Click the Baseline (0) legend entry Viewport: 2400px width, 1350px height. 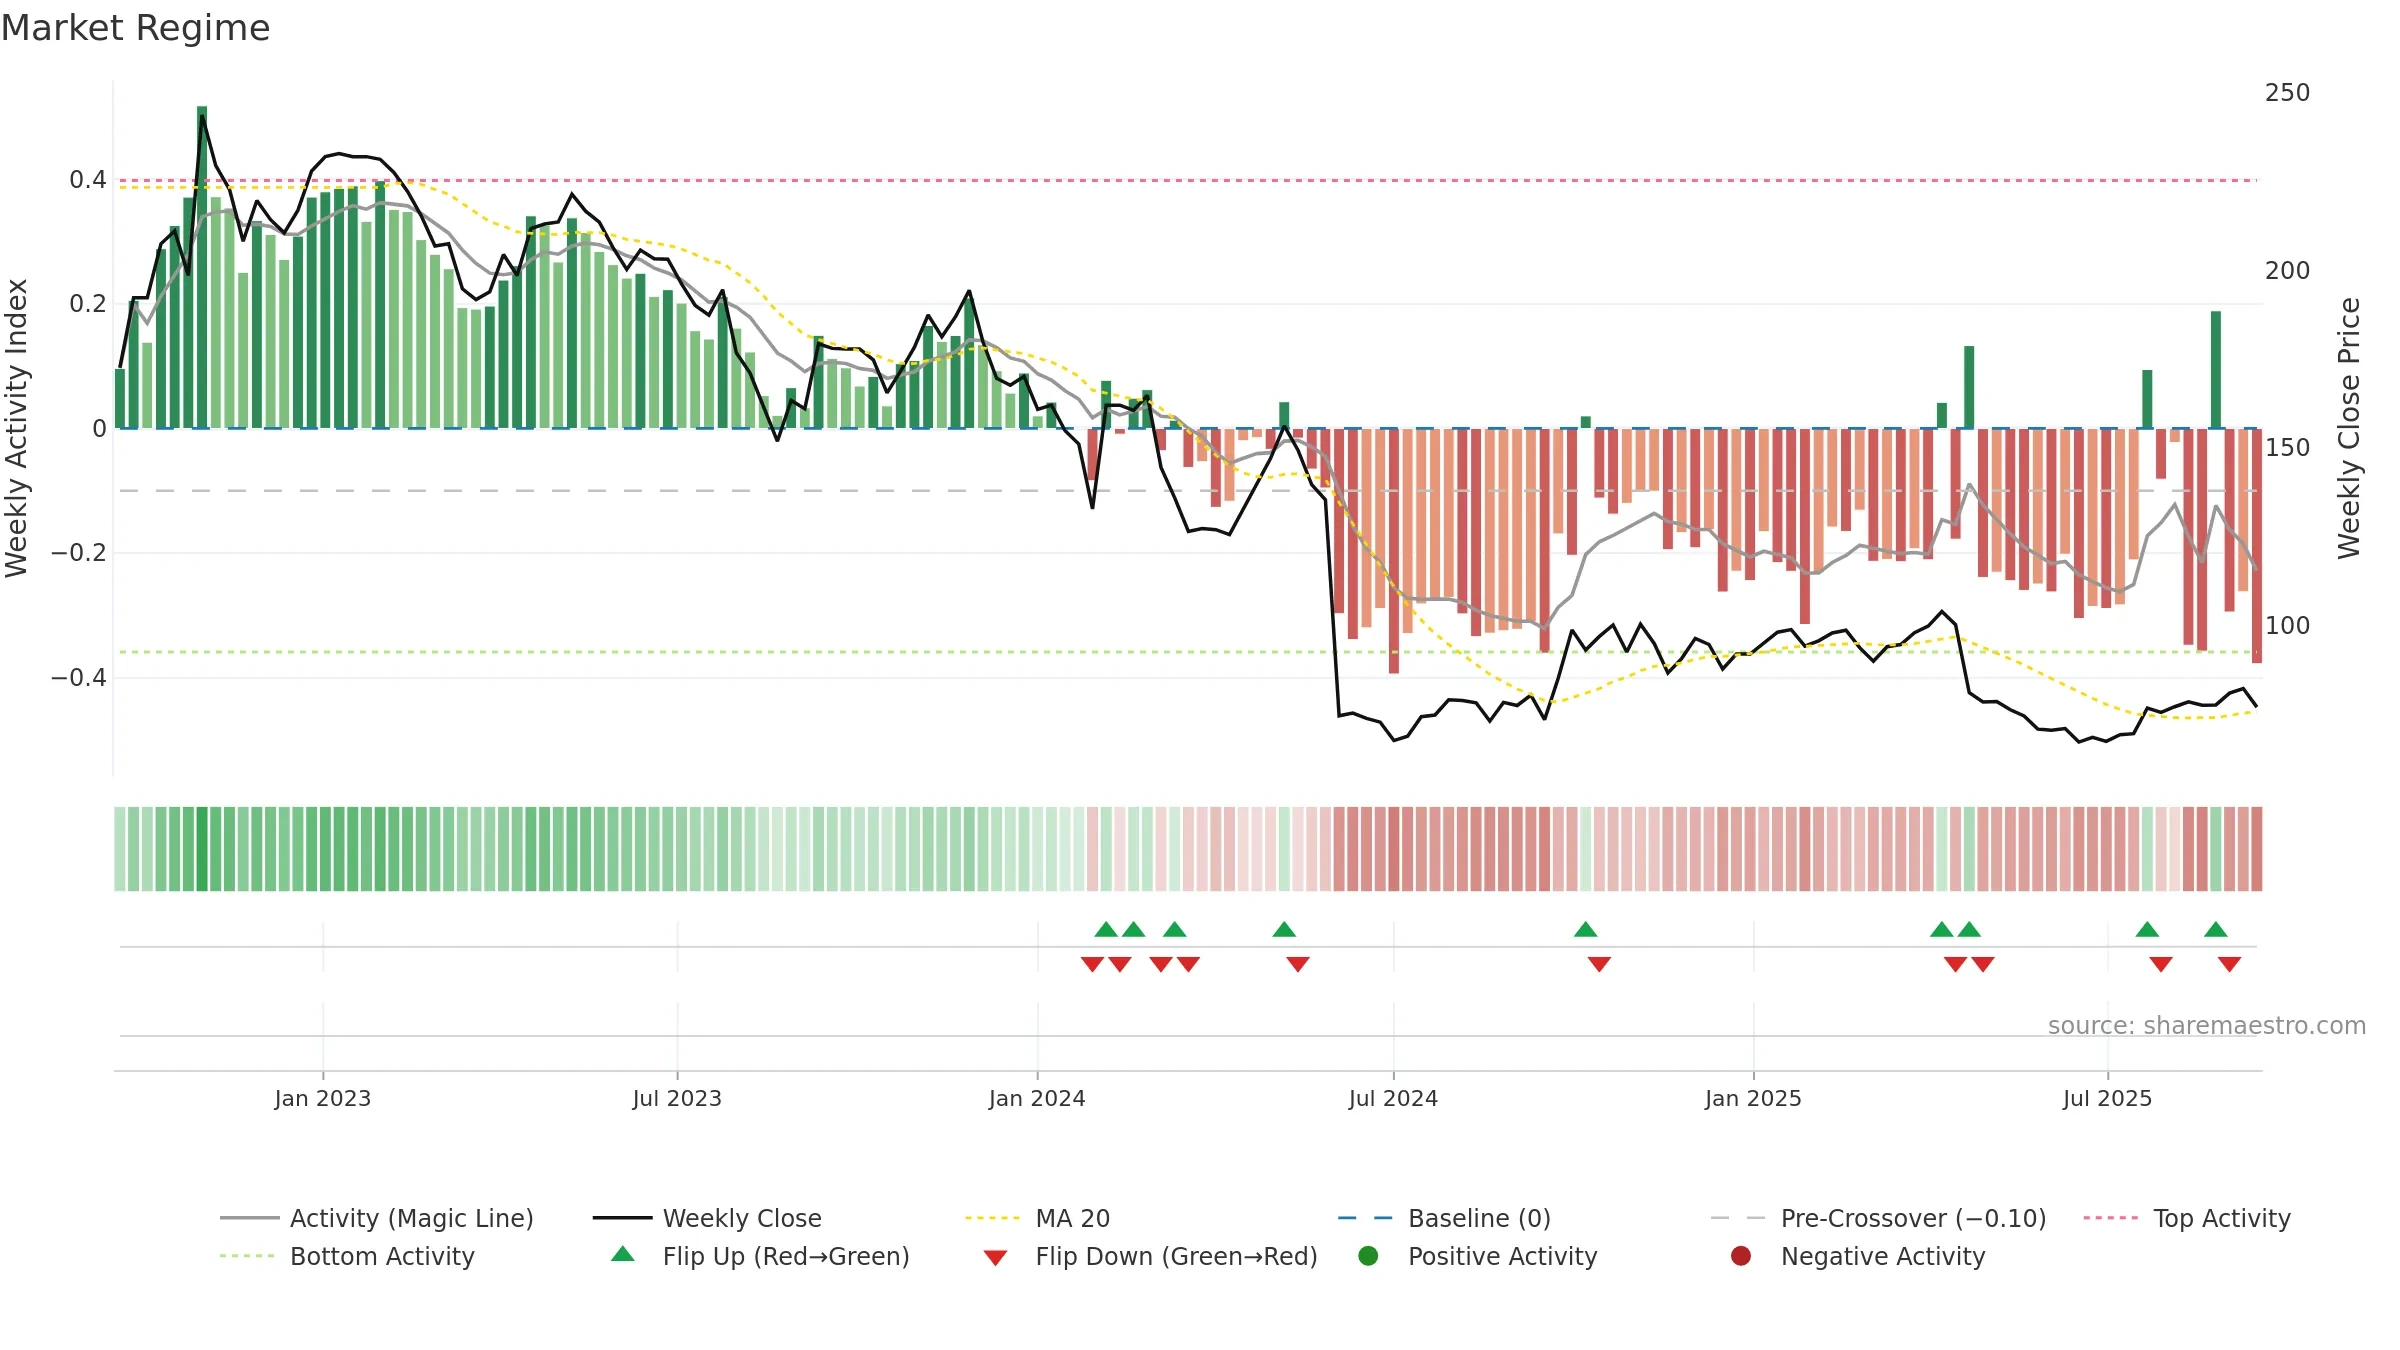click(x=1444, y=1218)
